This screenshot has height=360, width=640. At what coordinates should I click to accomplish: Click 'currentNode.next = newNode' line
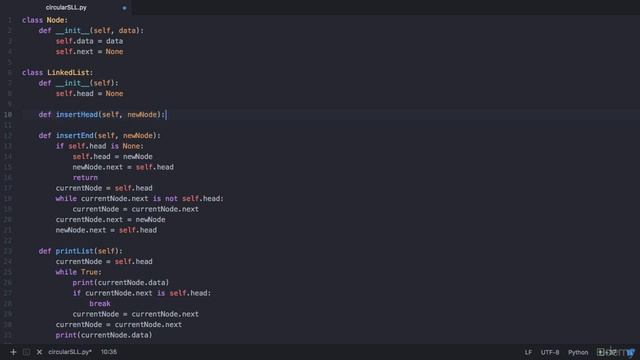point(111,220)
